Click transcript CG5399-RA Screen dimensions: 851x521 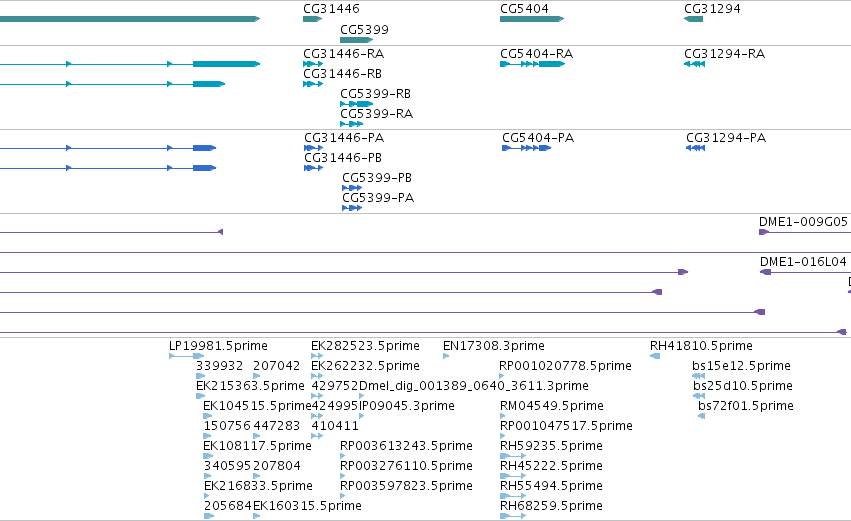(351, 124)
